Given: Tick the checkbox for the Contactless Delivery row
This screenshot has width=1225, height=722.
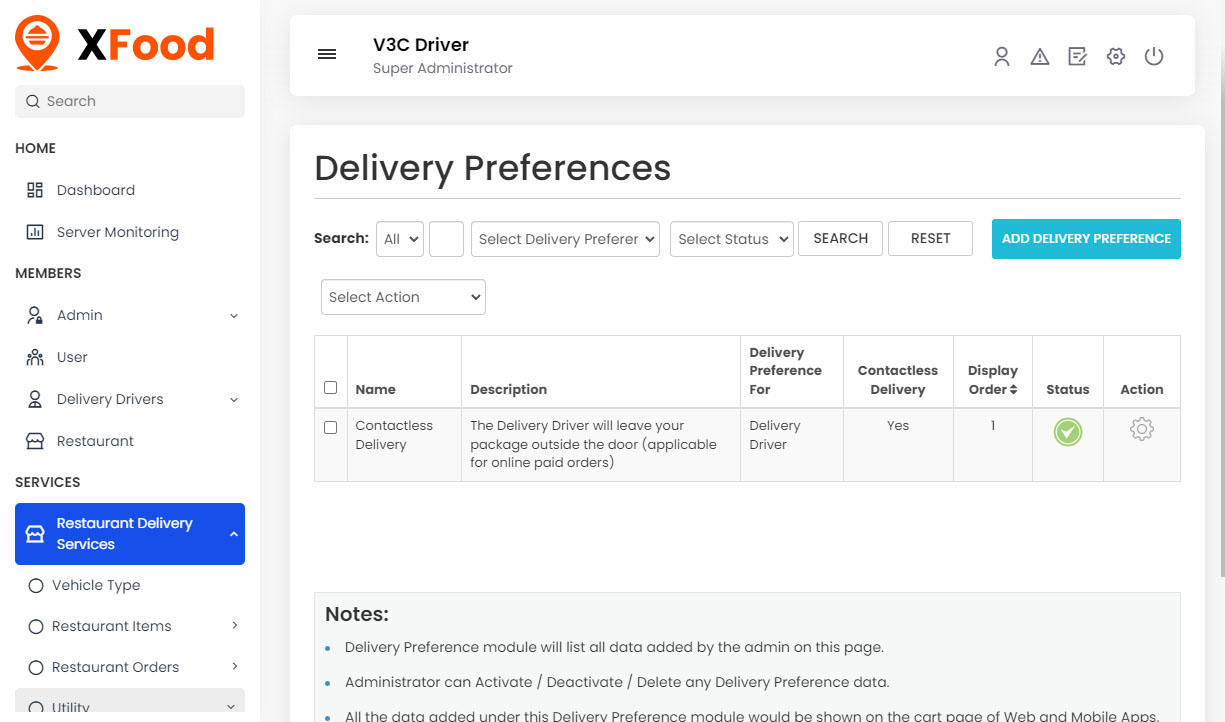Looking at the screenshot, I should [330, 426].
